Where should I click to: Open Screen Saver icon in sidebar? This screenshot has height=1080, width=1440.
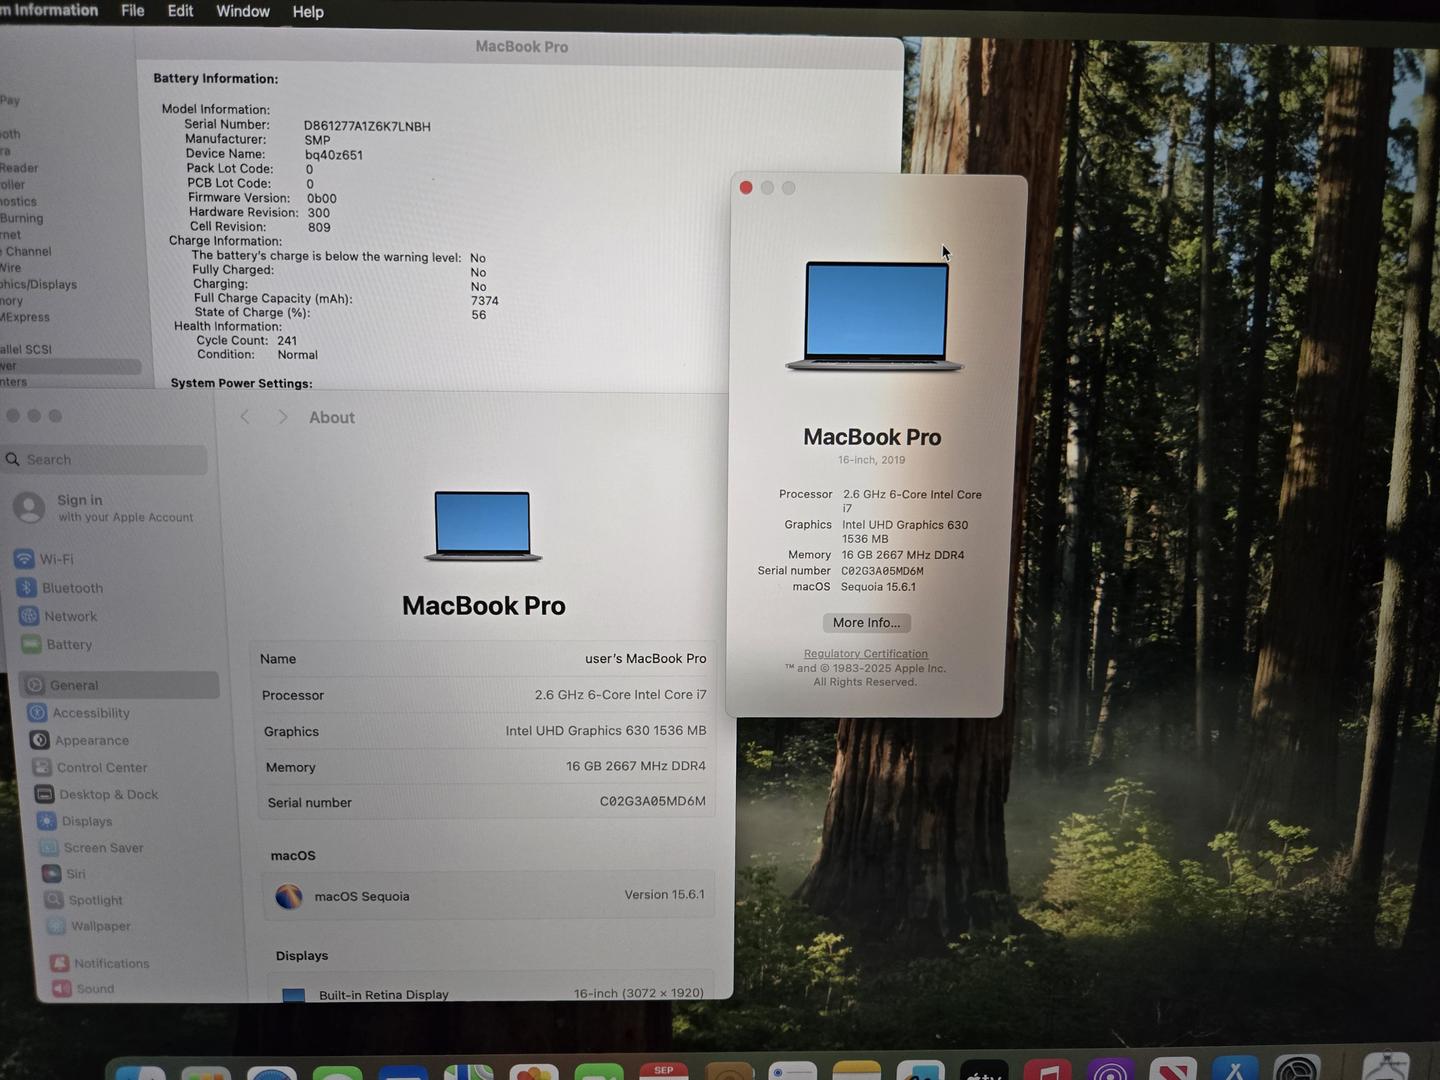click(x=49, y=847)
